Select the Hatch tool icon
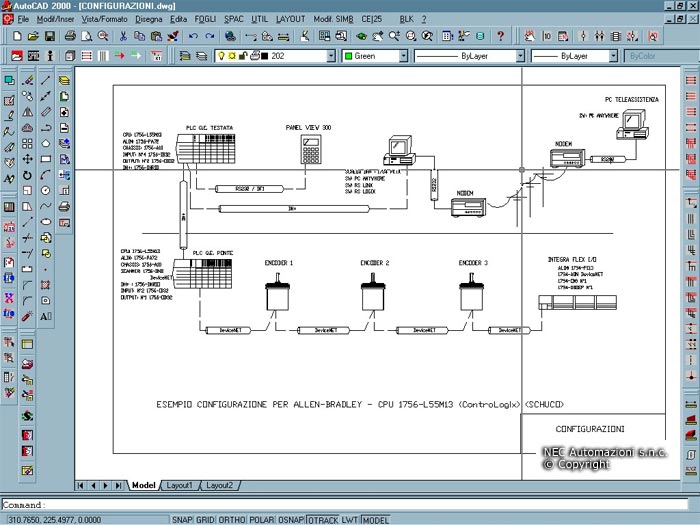The image size is (700, 525). click(46, 285)
